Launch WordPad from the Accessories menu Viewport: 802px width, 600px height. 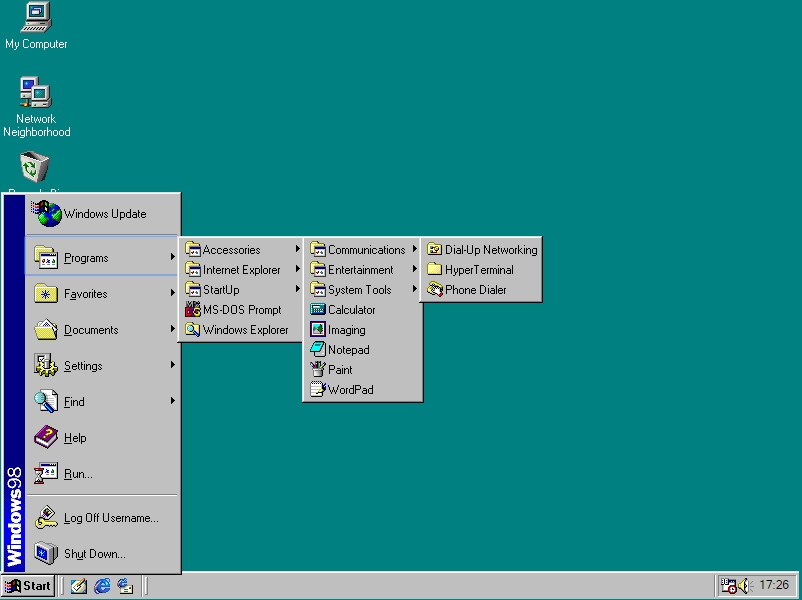coord(363,389)
